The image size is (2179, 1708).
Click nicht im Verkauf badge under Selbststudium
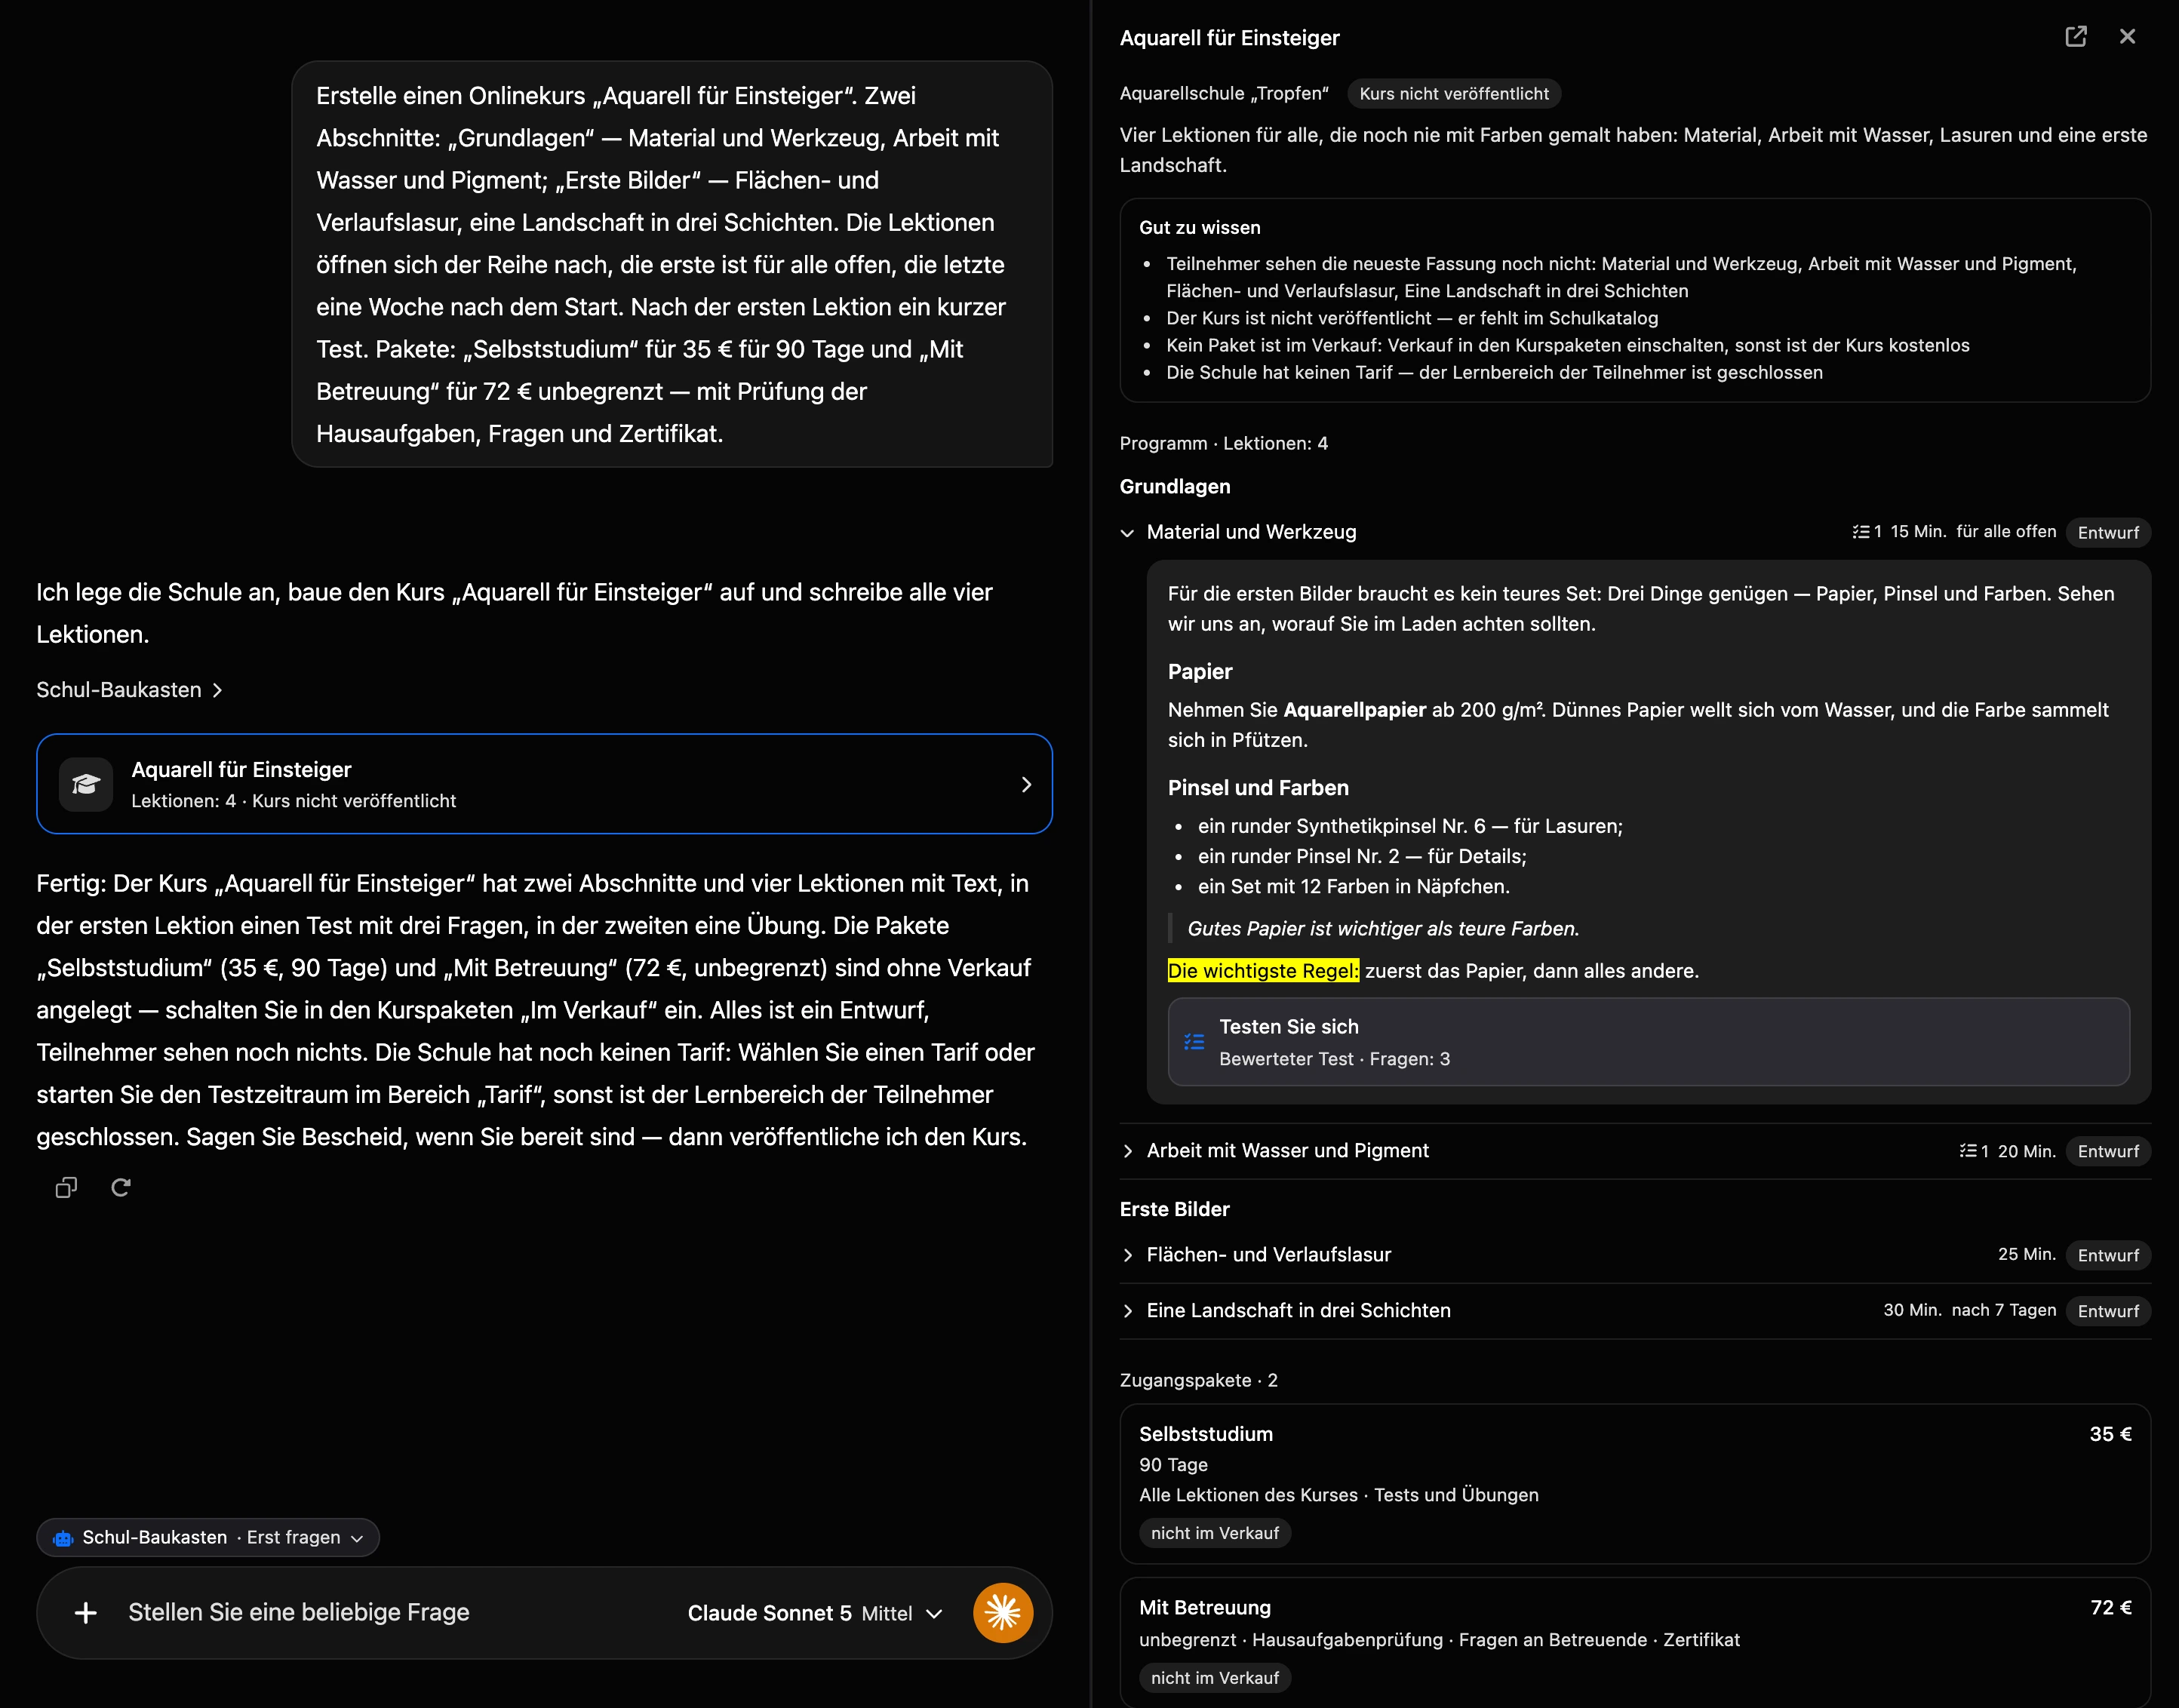point(1214,1533)
